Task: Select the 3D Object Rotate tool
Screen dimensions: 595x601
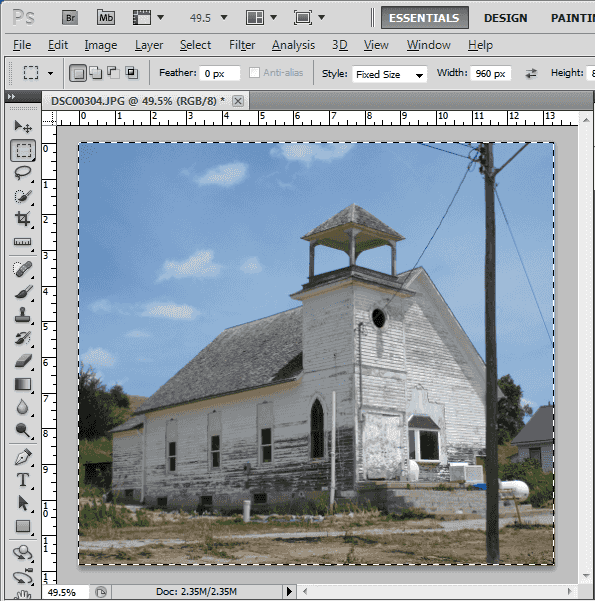Action: coord(23,553)
